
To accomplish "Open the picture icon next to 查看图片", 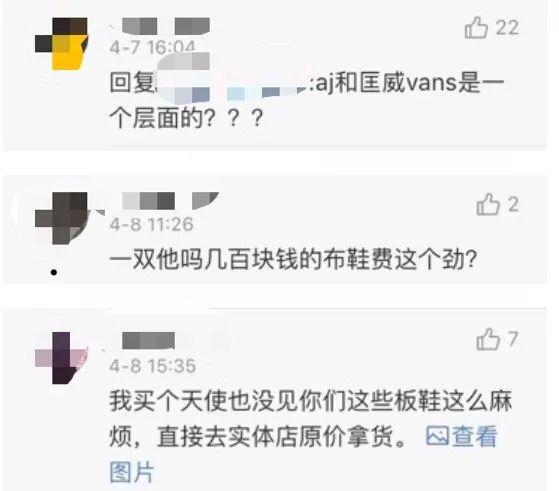I will (x=437, y=435).
